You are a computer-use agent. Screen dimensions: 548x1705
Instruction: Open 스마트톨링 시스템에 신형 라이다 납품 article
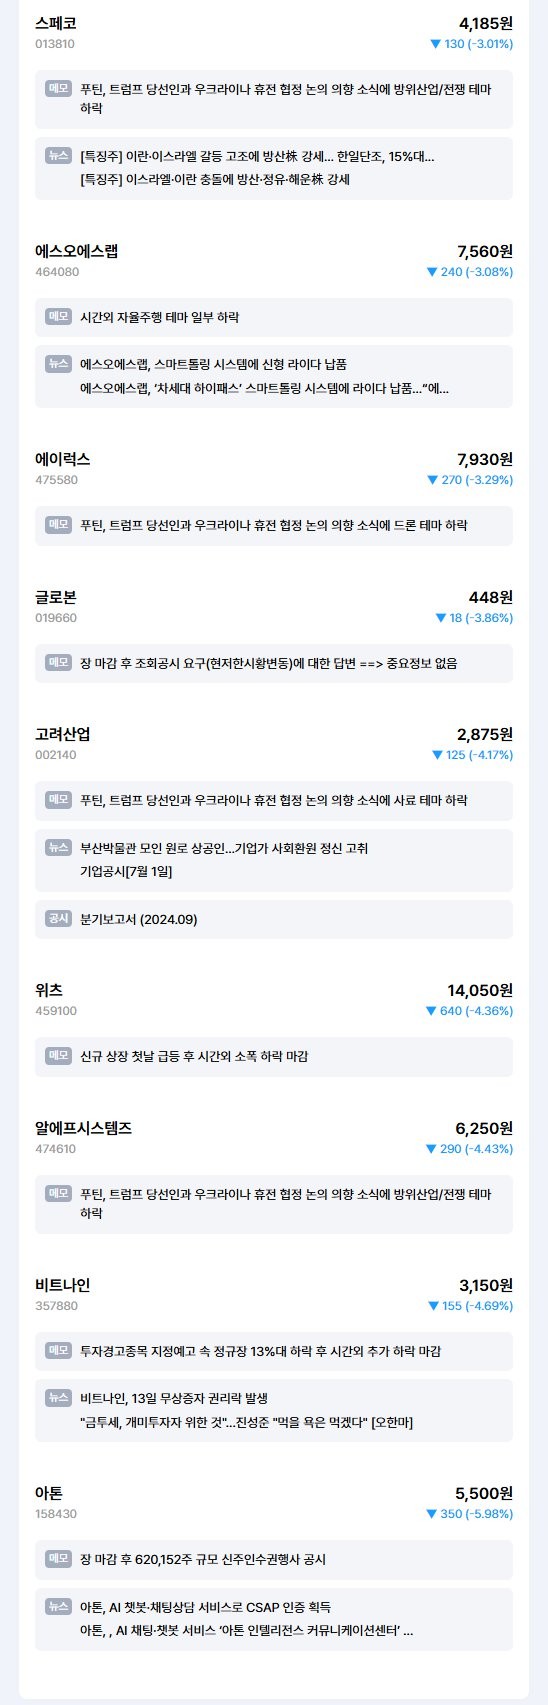pos(213,365)
